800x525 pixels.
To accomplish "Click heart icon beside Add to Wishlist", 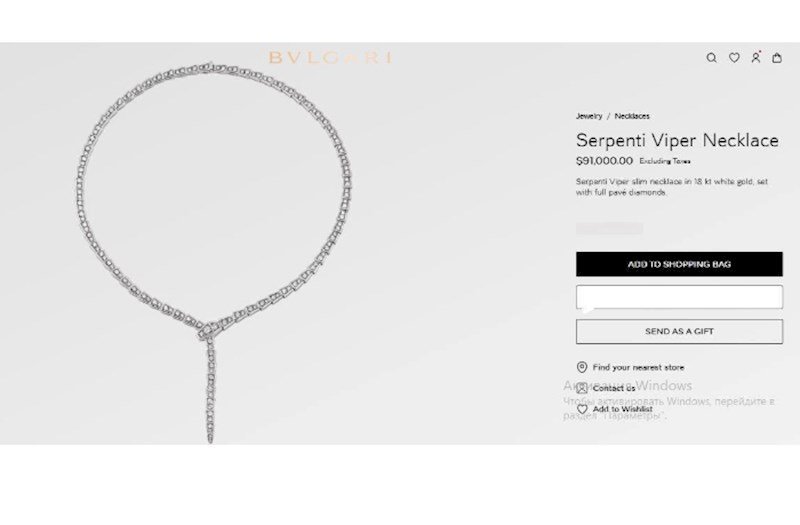I will coord(582,409).
